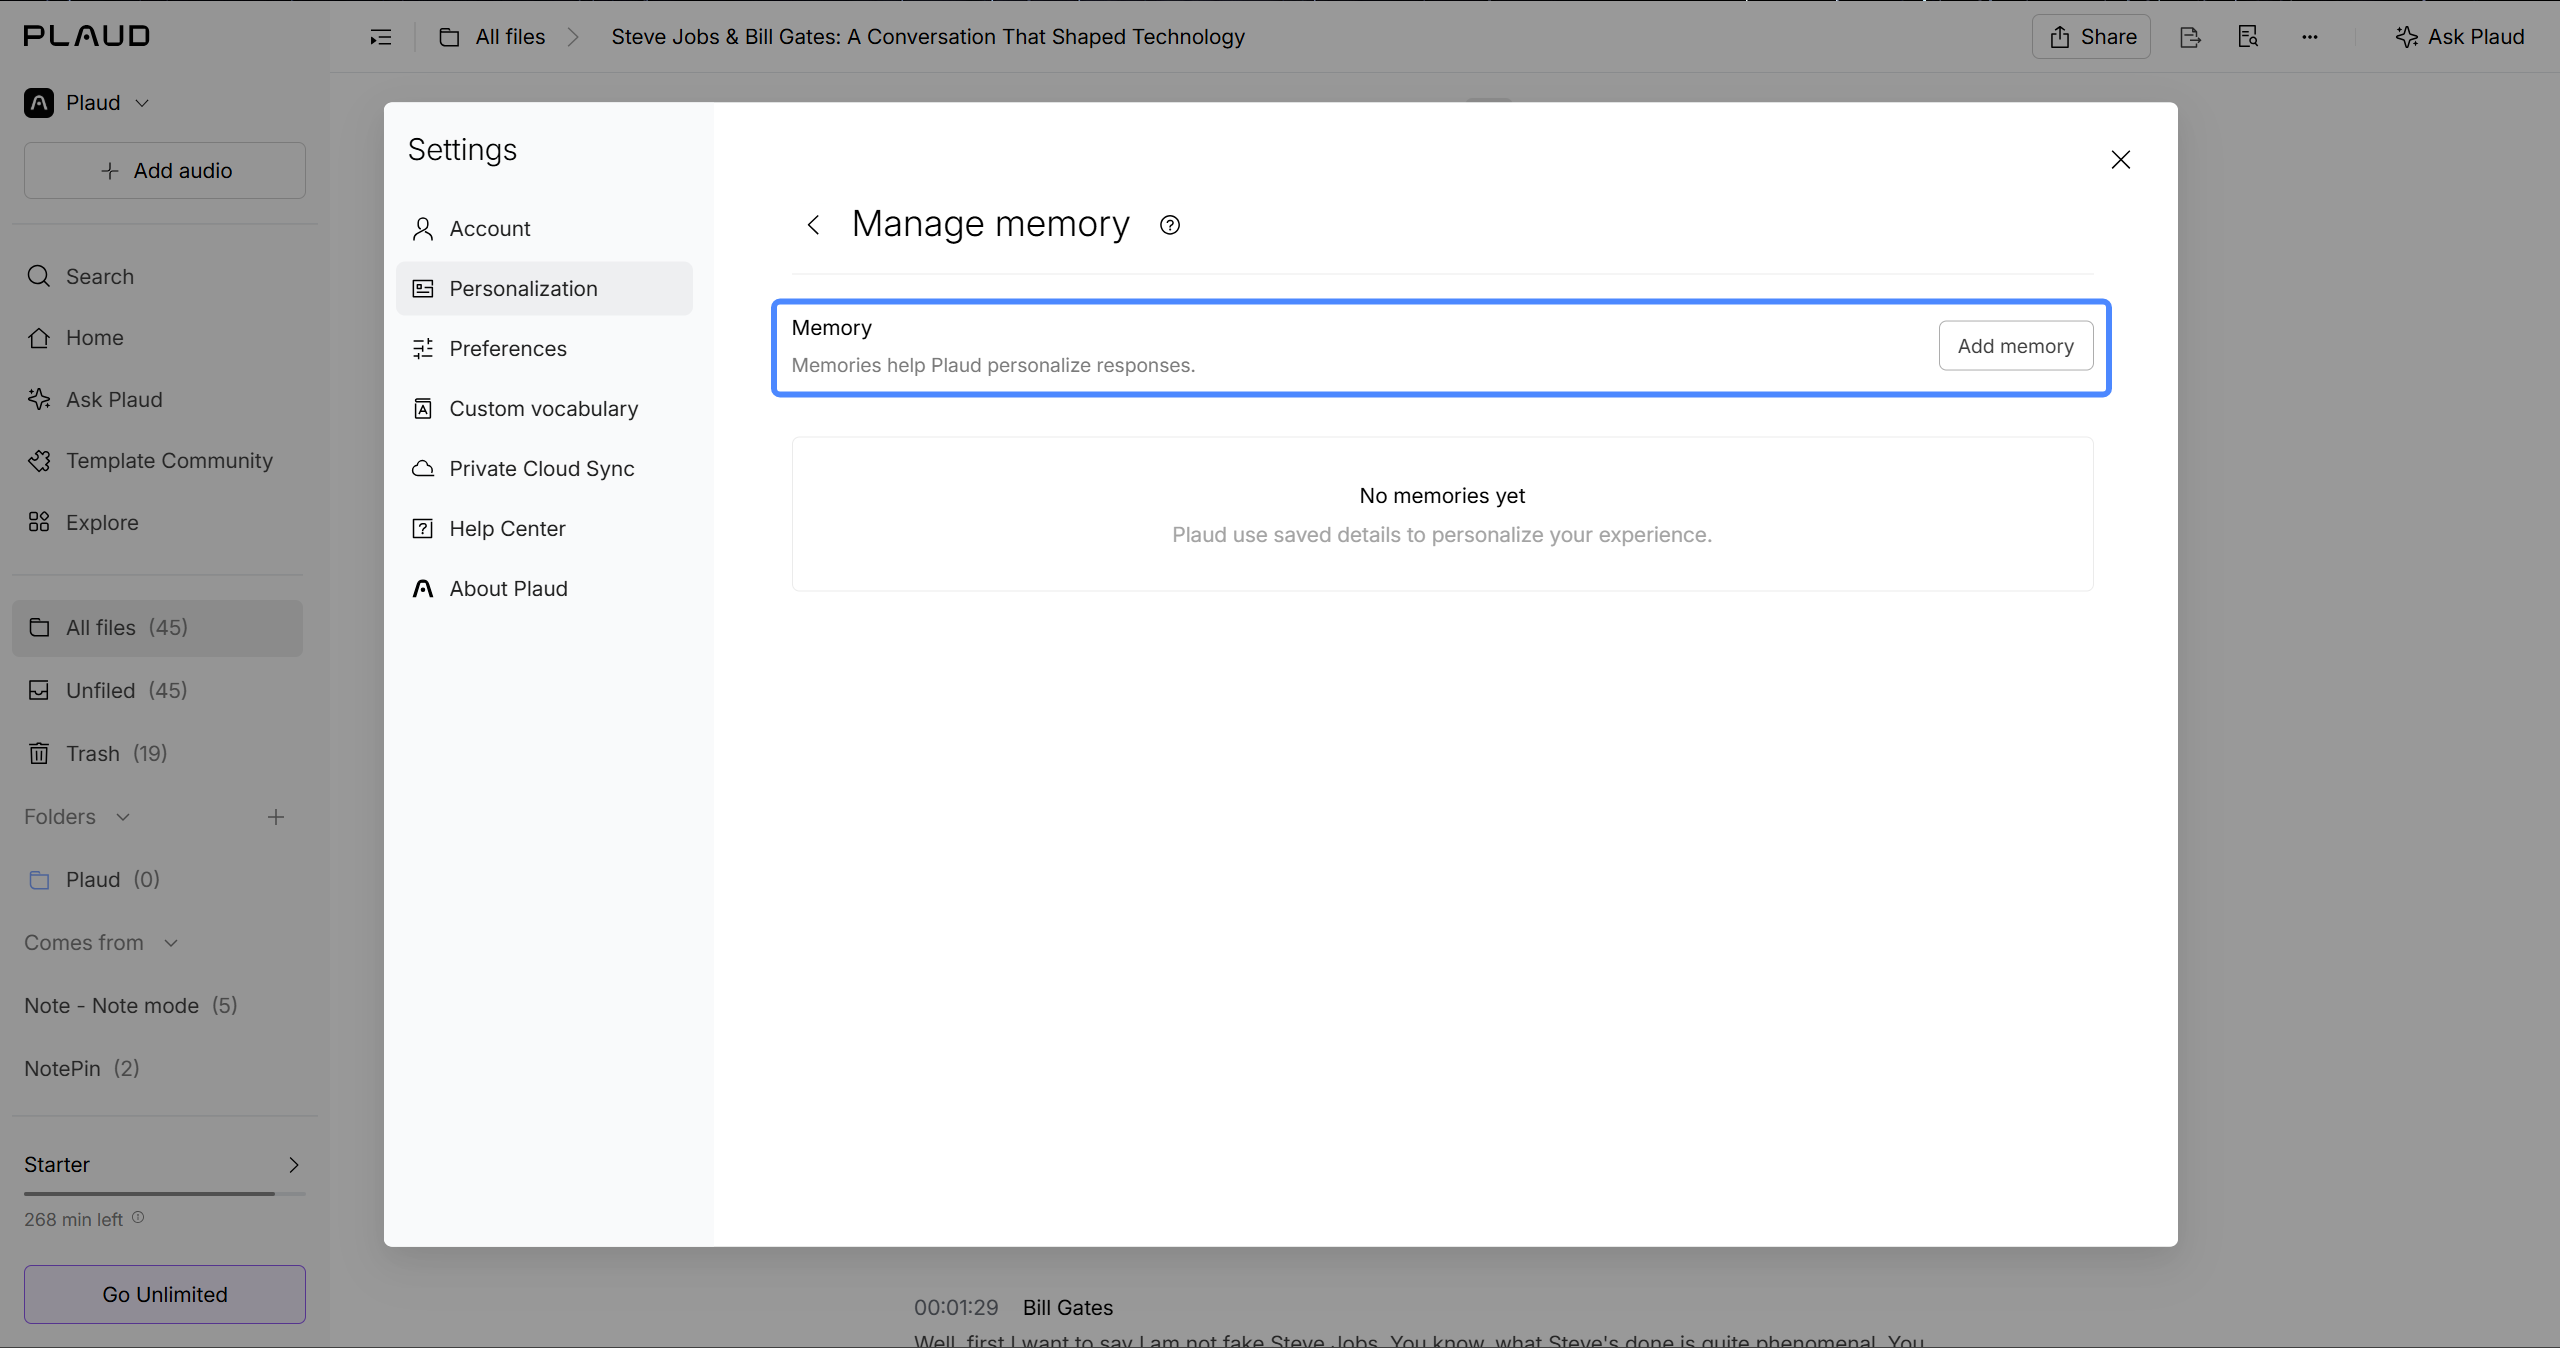
Task: Close the Settings dialog
Action: [2121, 160]
